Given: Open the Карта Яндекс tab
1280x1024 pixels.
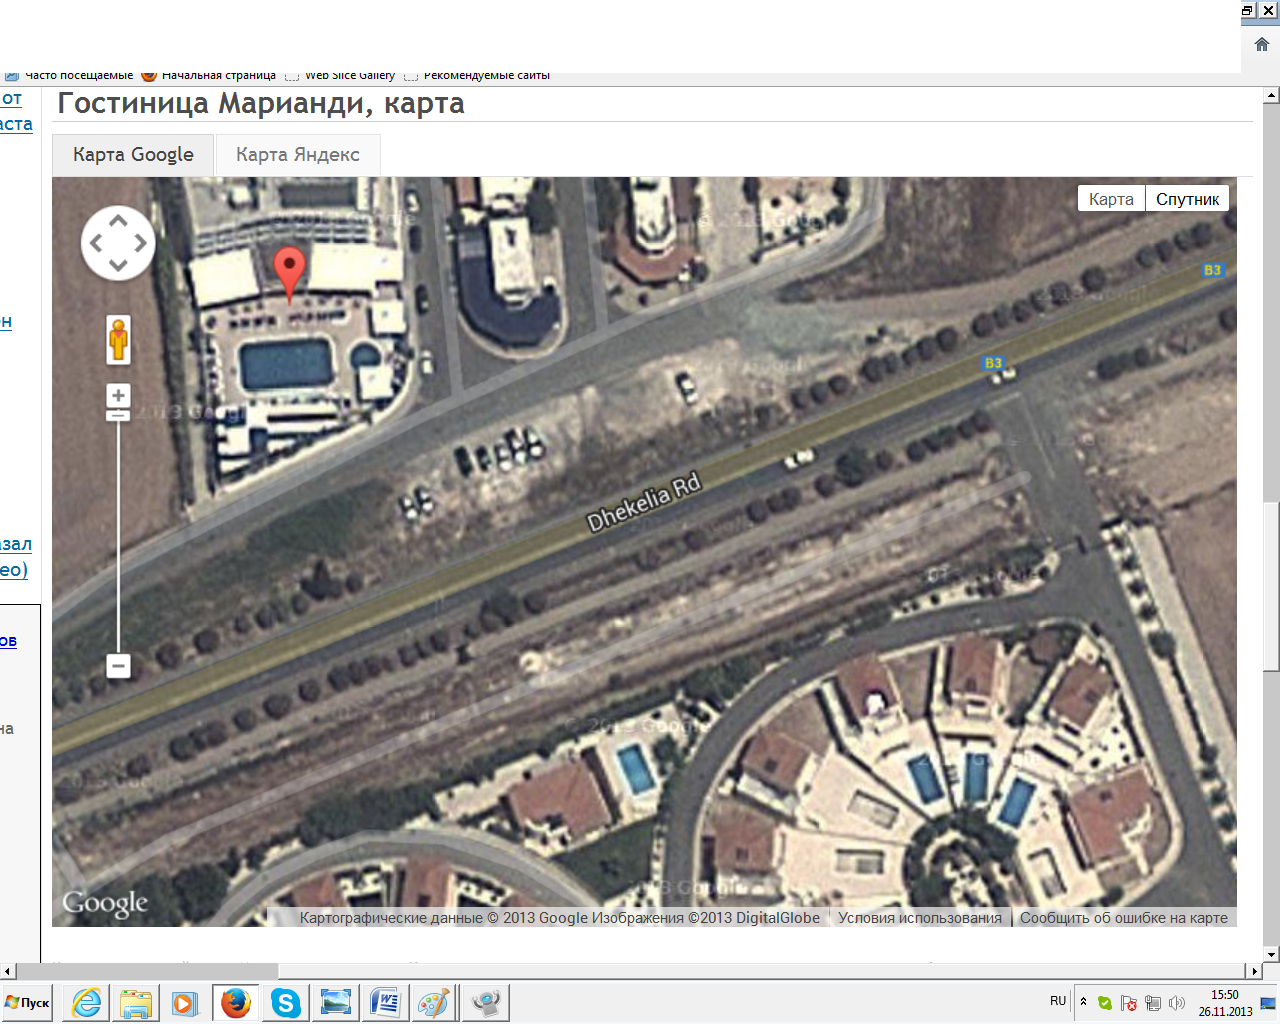Looking at the screenshot, I should point(298,155).
